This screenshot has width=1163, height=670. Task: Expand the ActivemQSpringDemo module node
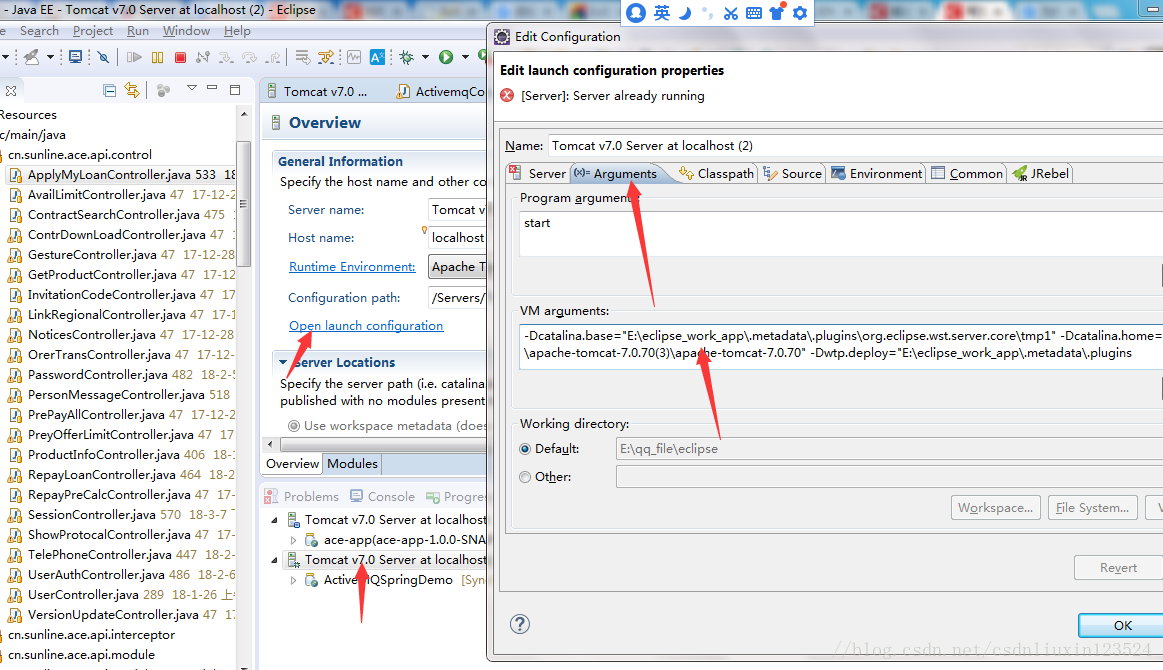[294, 580]
